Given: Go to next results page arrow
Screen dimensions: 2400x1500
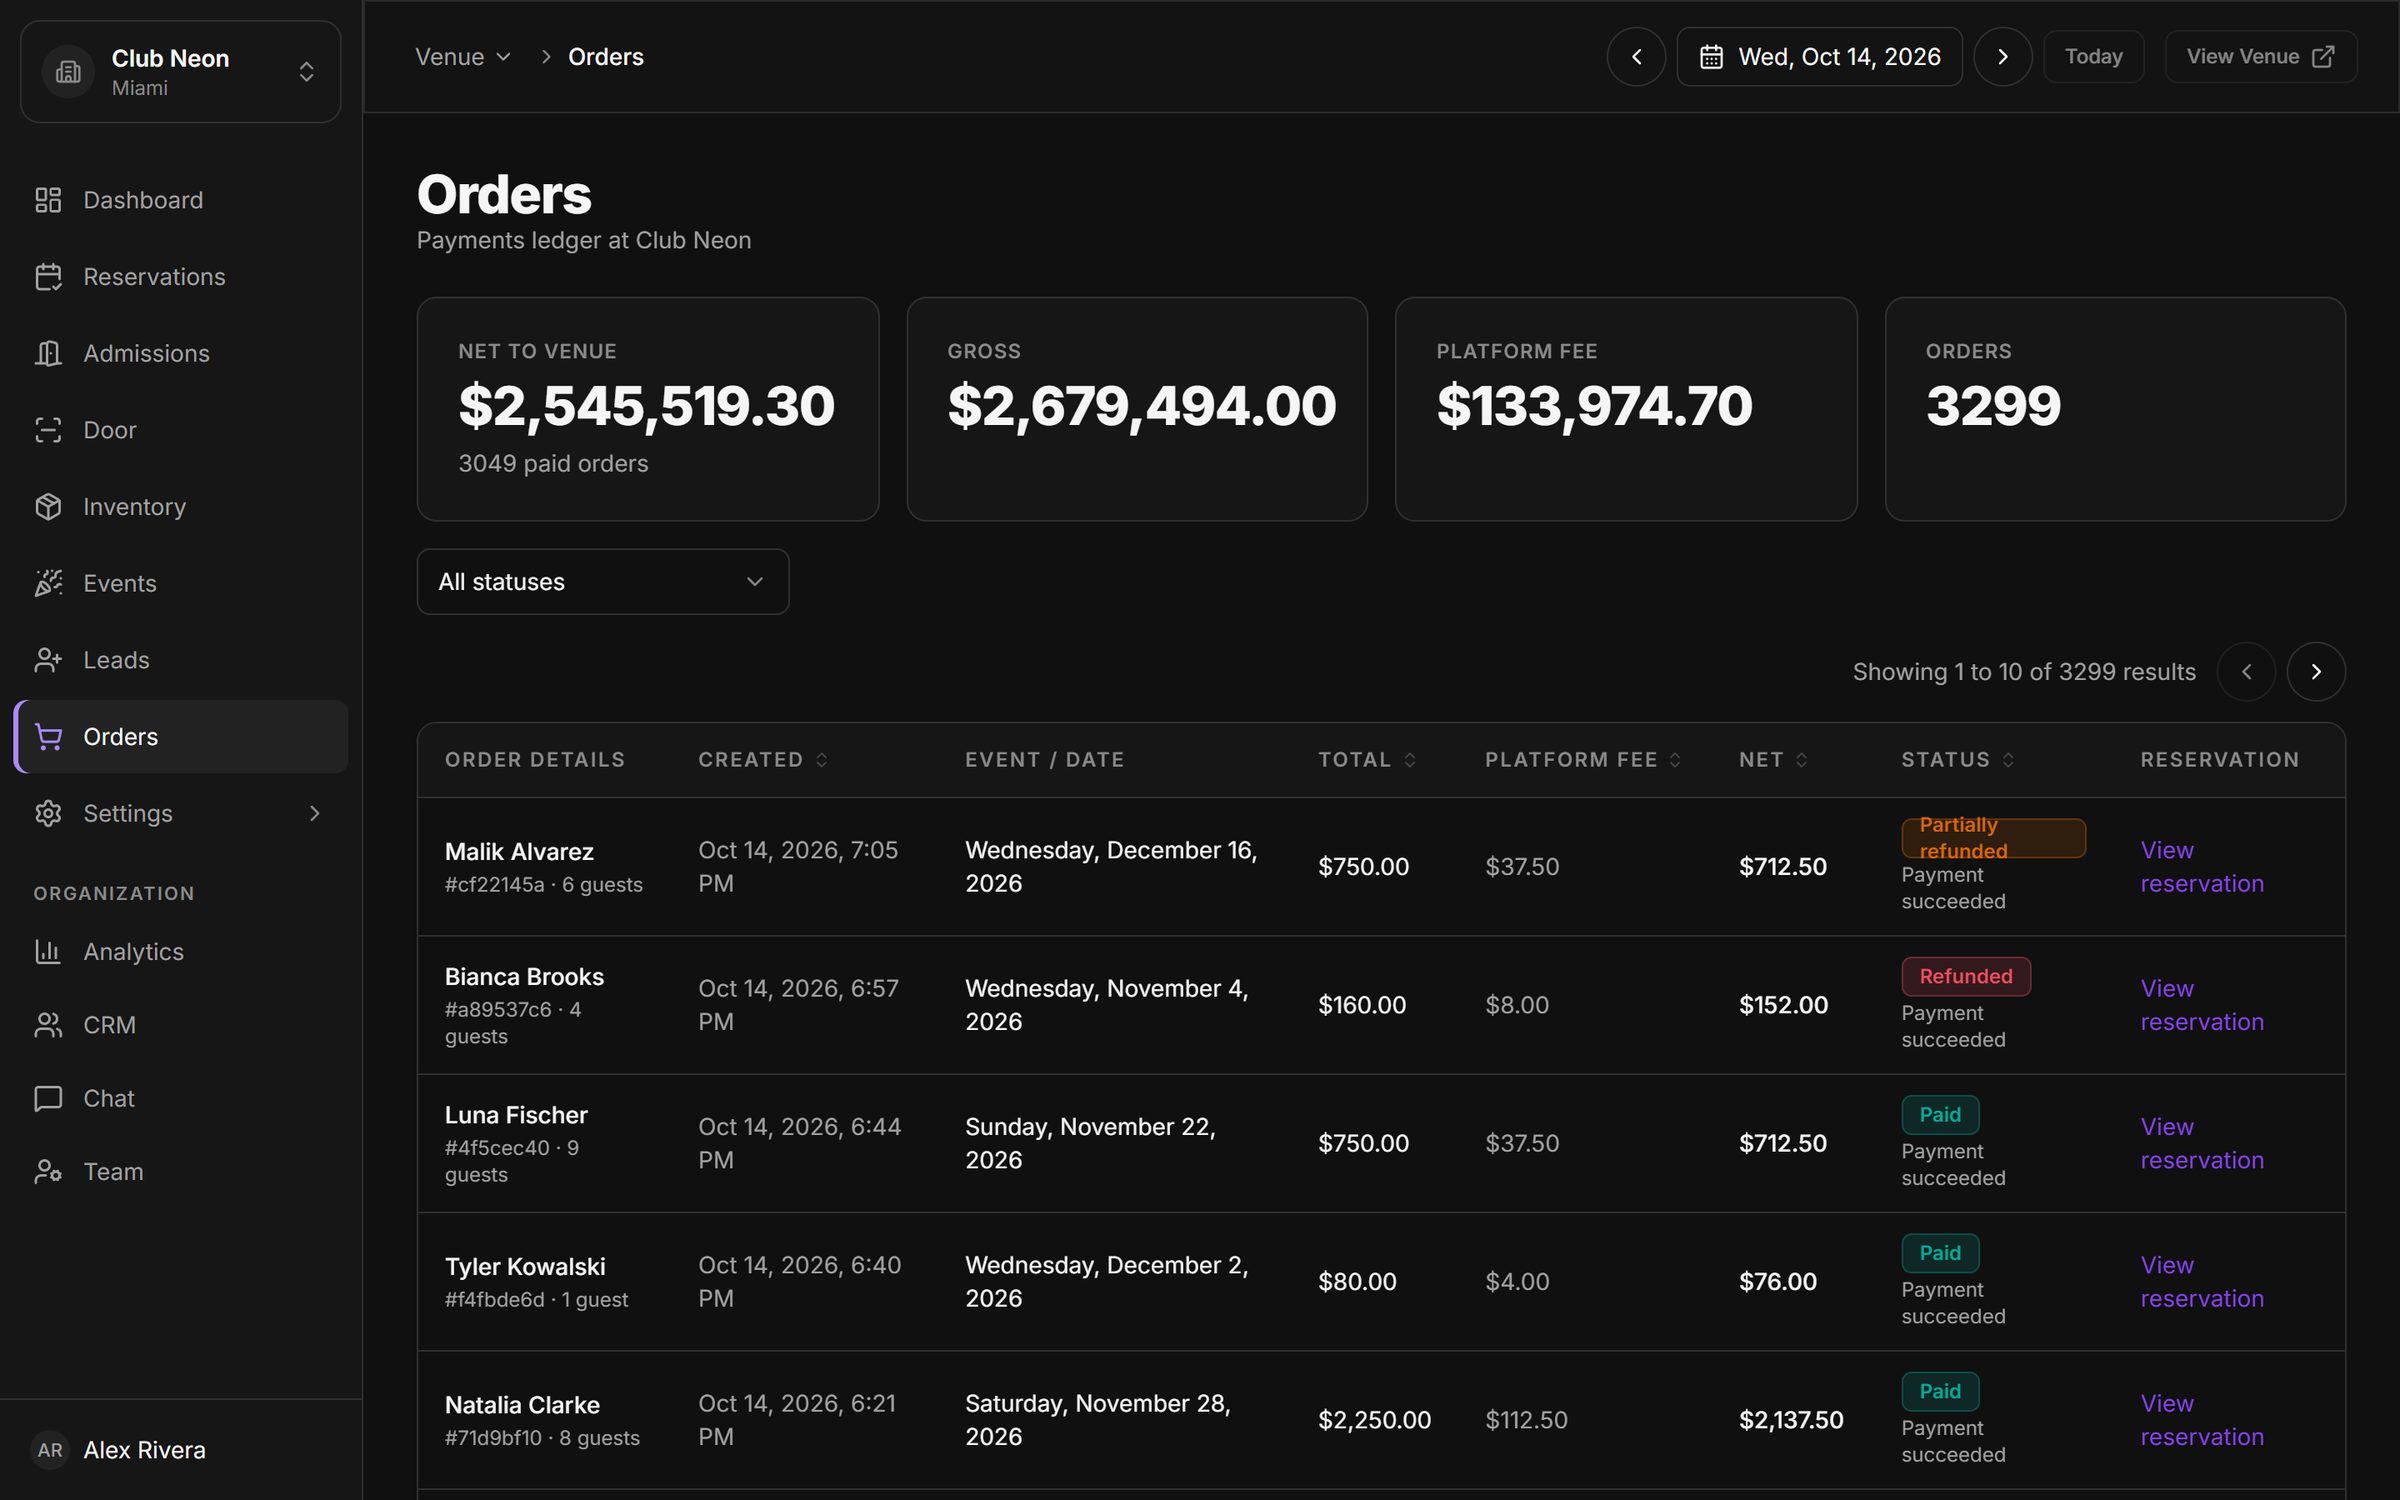Looking at the screenshot, I should pos(2316,672).
